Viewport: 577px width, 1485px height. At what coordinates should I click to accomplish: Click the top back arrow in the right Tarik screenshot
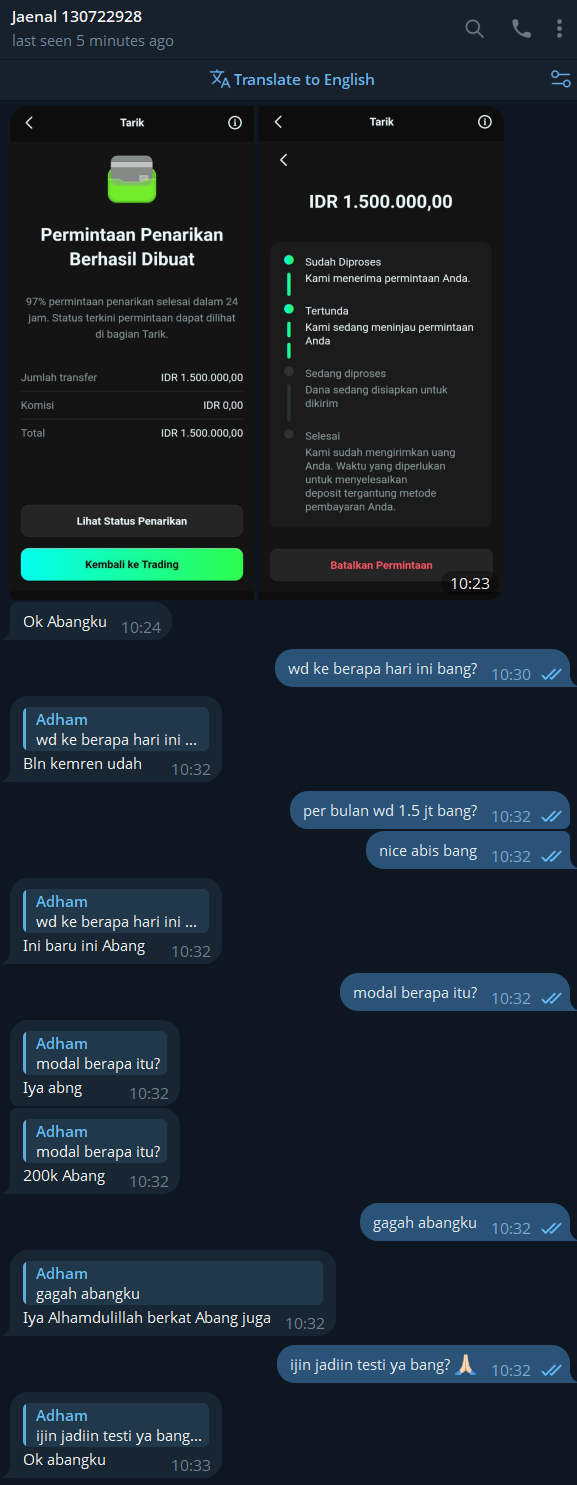pyautogui.click(x=278, y=122)
